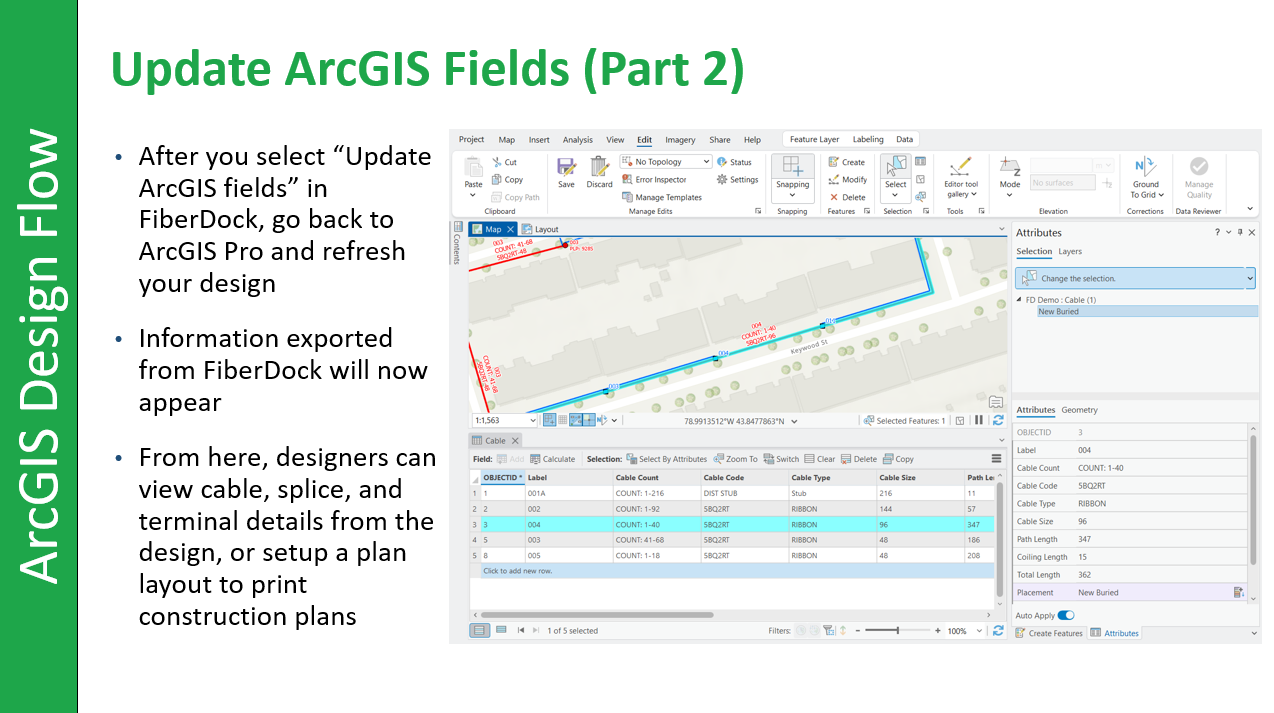Adjust the table zoom slider
This screenshot has height=713, width=1274.
(898, 631)
